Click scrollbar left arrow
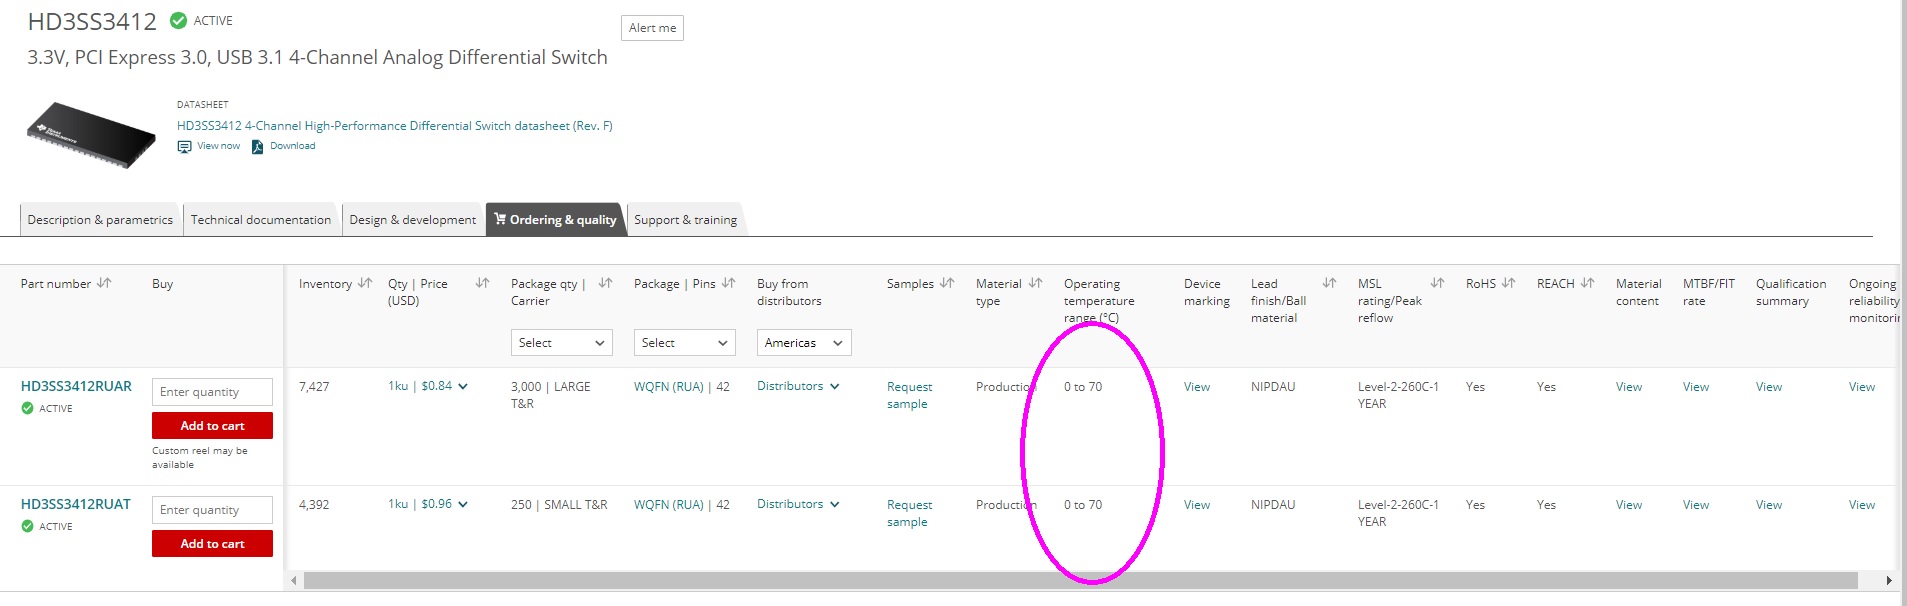Image resolution: width=1907 pixels, height=606 pixels. coord(294,580)
